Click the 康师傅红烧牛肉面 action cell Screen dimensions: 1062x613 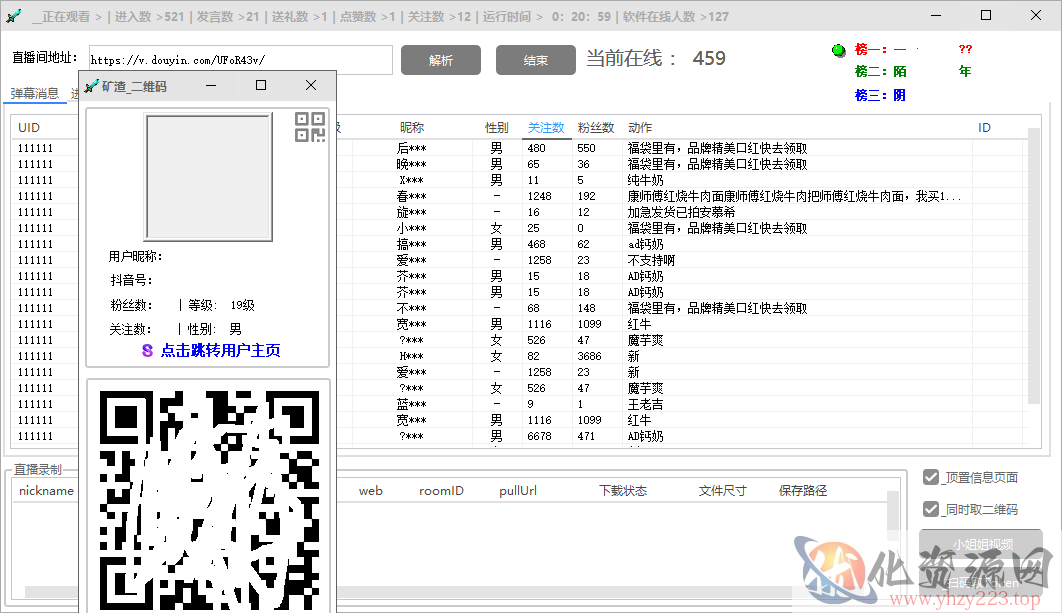tap(794, 196)
